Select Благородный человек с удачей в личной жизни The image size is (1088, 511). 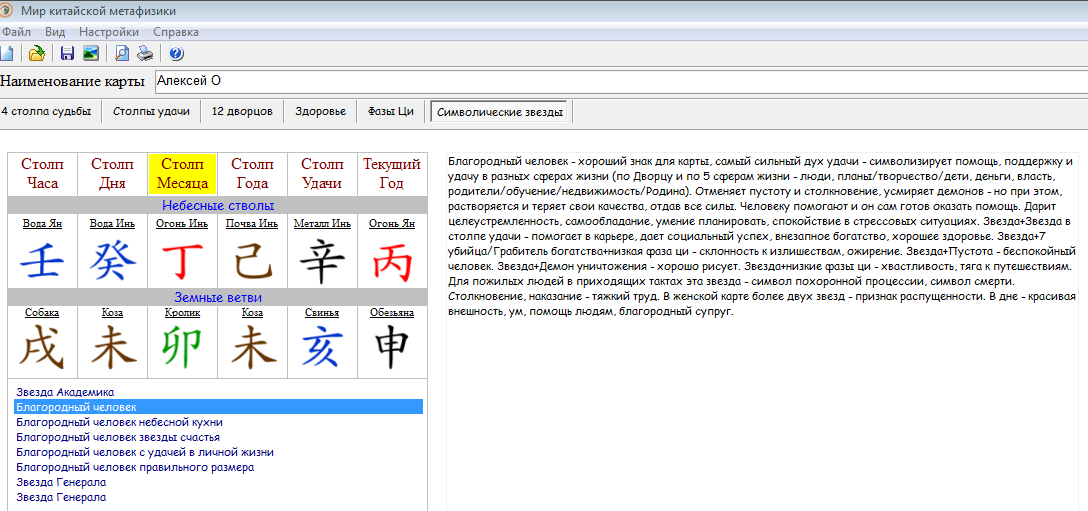tap(144, 452)
